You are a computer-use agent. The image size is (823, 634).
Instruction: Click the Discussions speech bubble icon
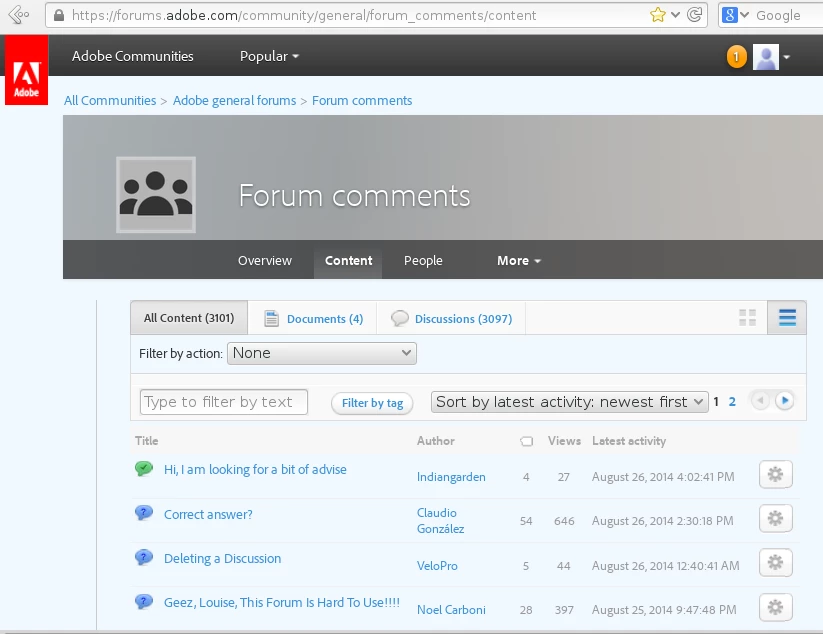pos(399,318)
